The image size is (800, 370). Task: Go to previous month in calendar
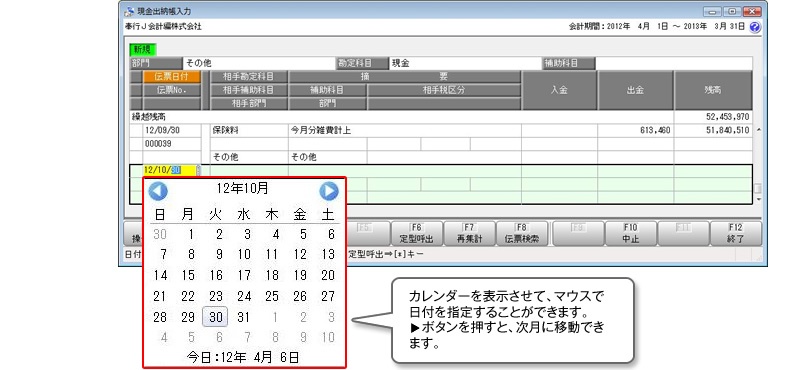pos(158,191)
